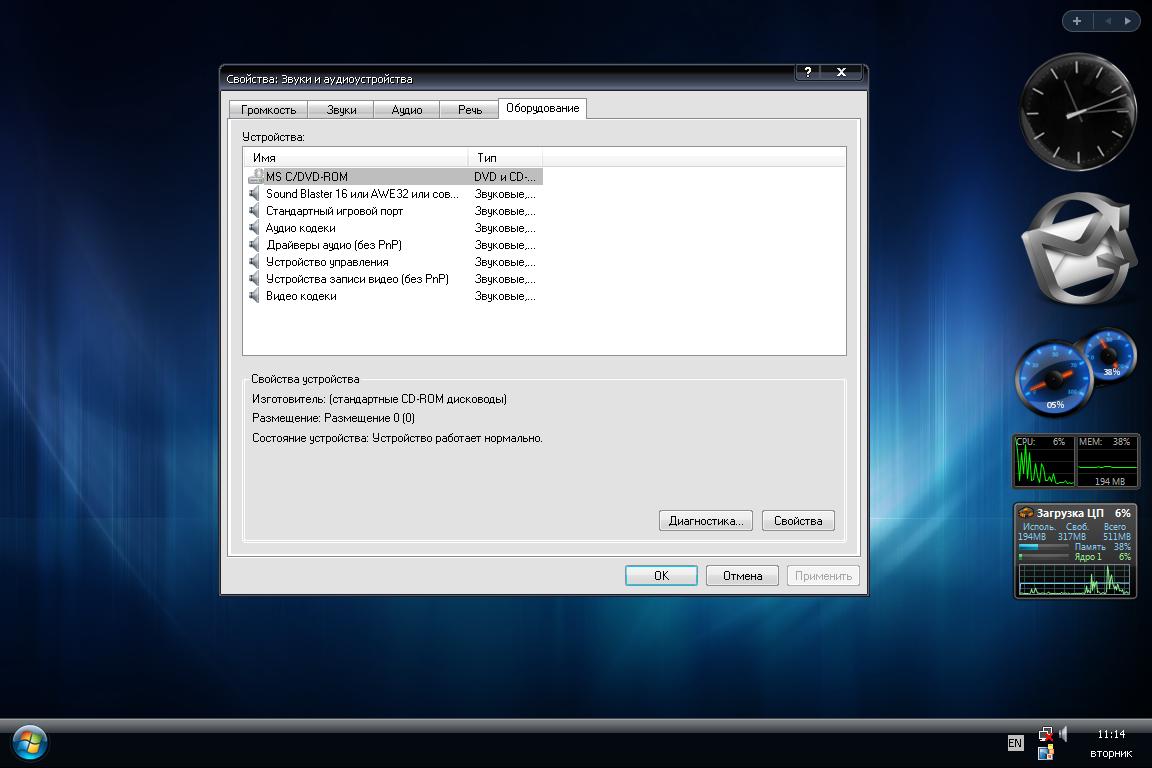Switch to the Громкость tab
Viewport: 1152px width, 768px height.
(268, 110)
